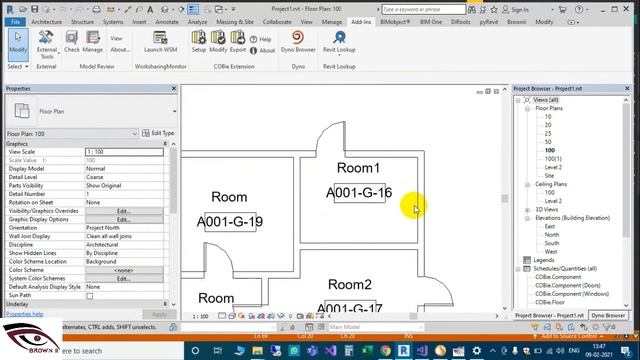Open the Floor Plan: 100 instance dropdown
The width and height of the screenshot is (640, 360).
coord(72,133)
